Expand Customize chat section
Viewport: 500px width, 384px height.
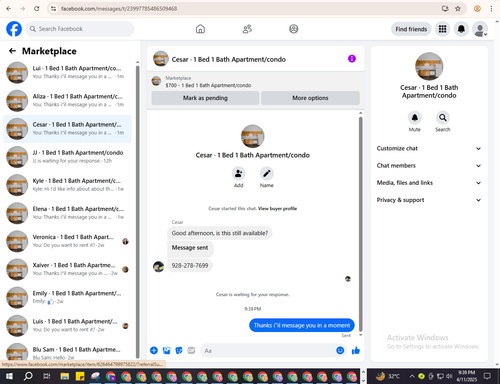[x=429, y=148]
